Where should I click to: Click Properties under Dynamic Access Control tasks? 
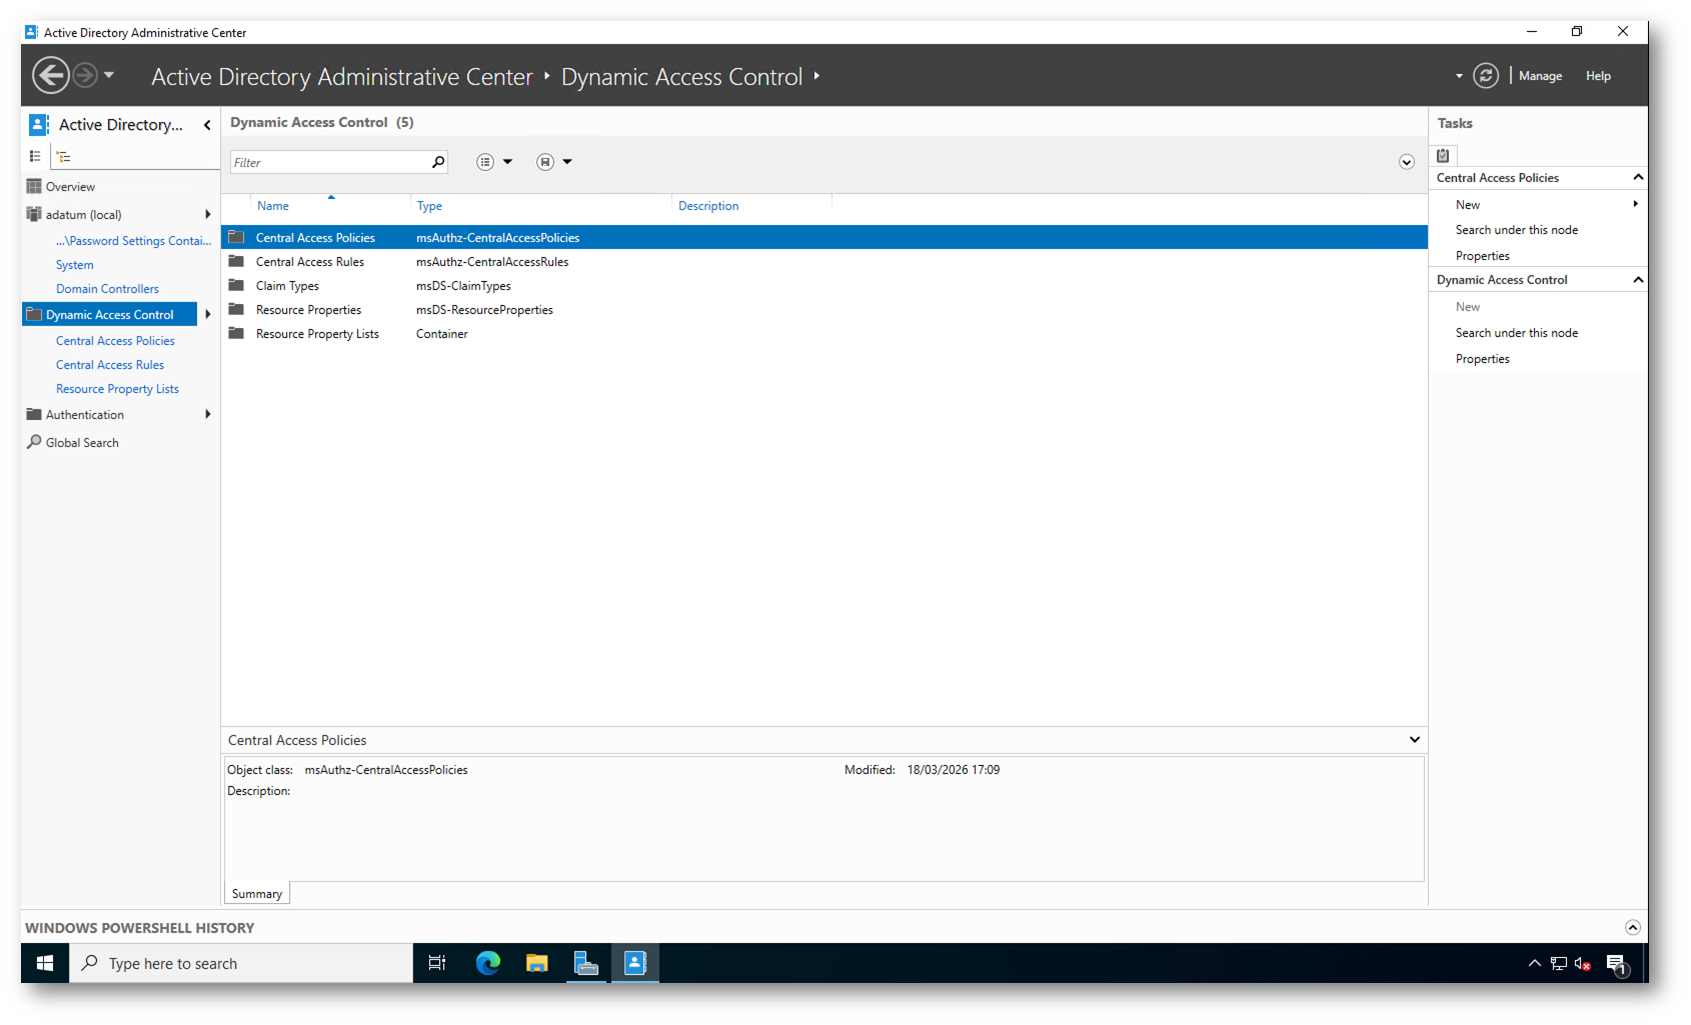pos(1482,359)
